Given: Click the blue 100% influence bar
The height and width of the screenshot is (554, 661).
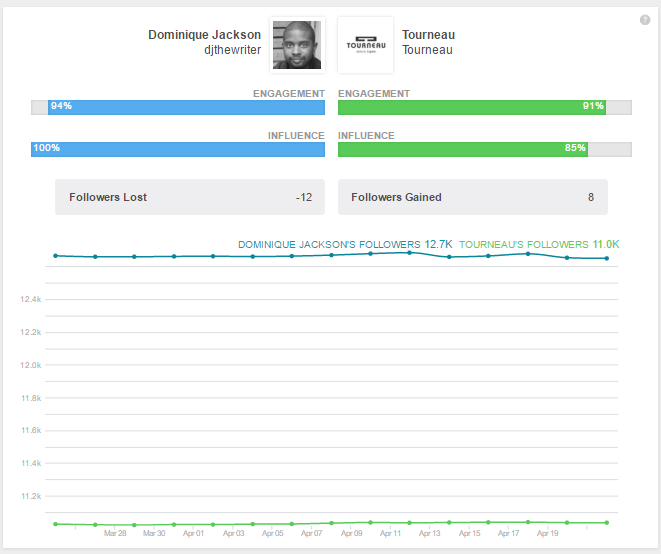Looking at the screenshot, I should pos(178,149).
